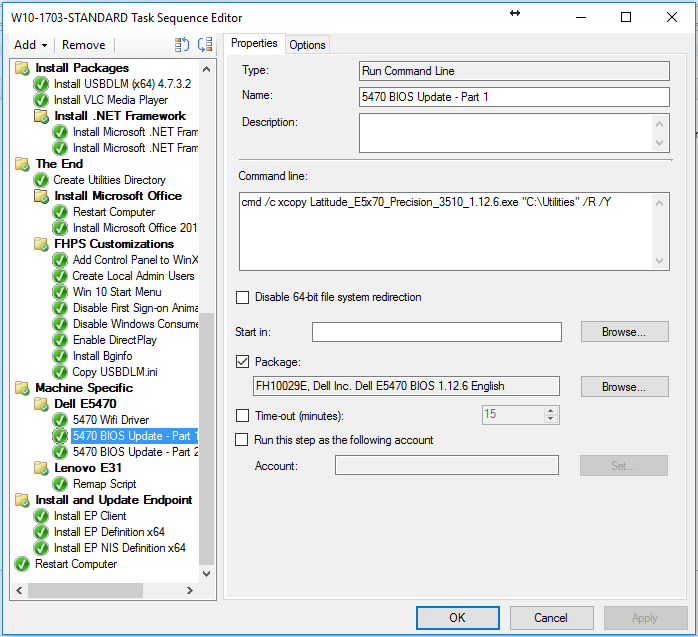This screenshot has height=637, width=698.
Task: Click the Machine Specific folder icon
Action: [x=22, y=388]
